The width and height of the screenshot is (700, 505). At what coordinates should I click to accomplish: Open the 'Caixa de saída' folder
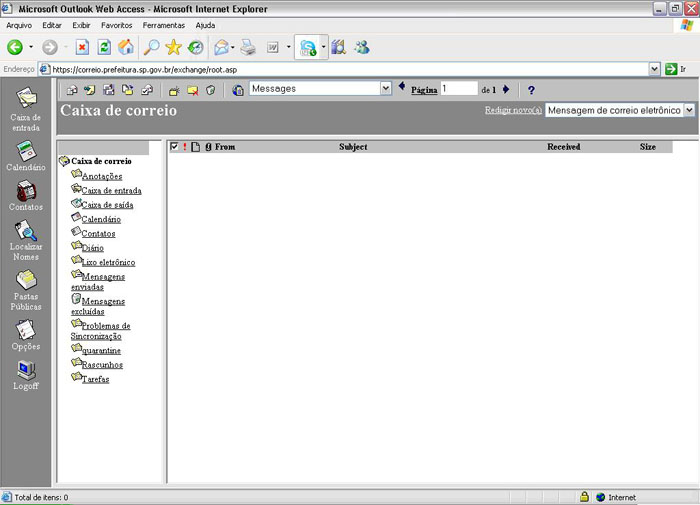[x=108, y=205]
